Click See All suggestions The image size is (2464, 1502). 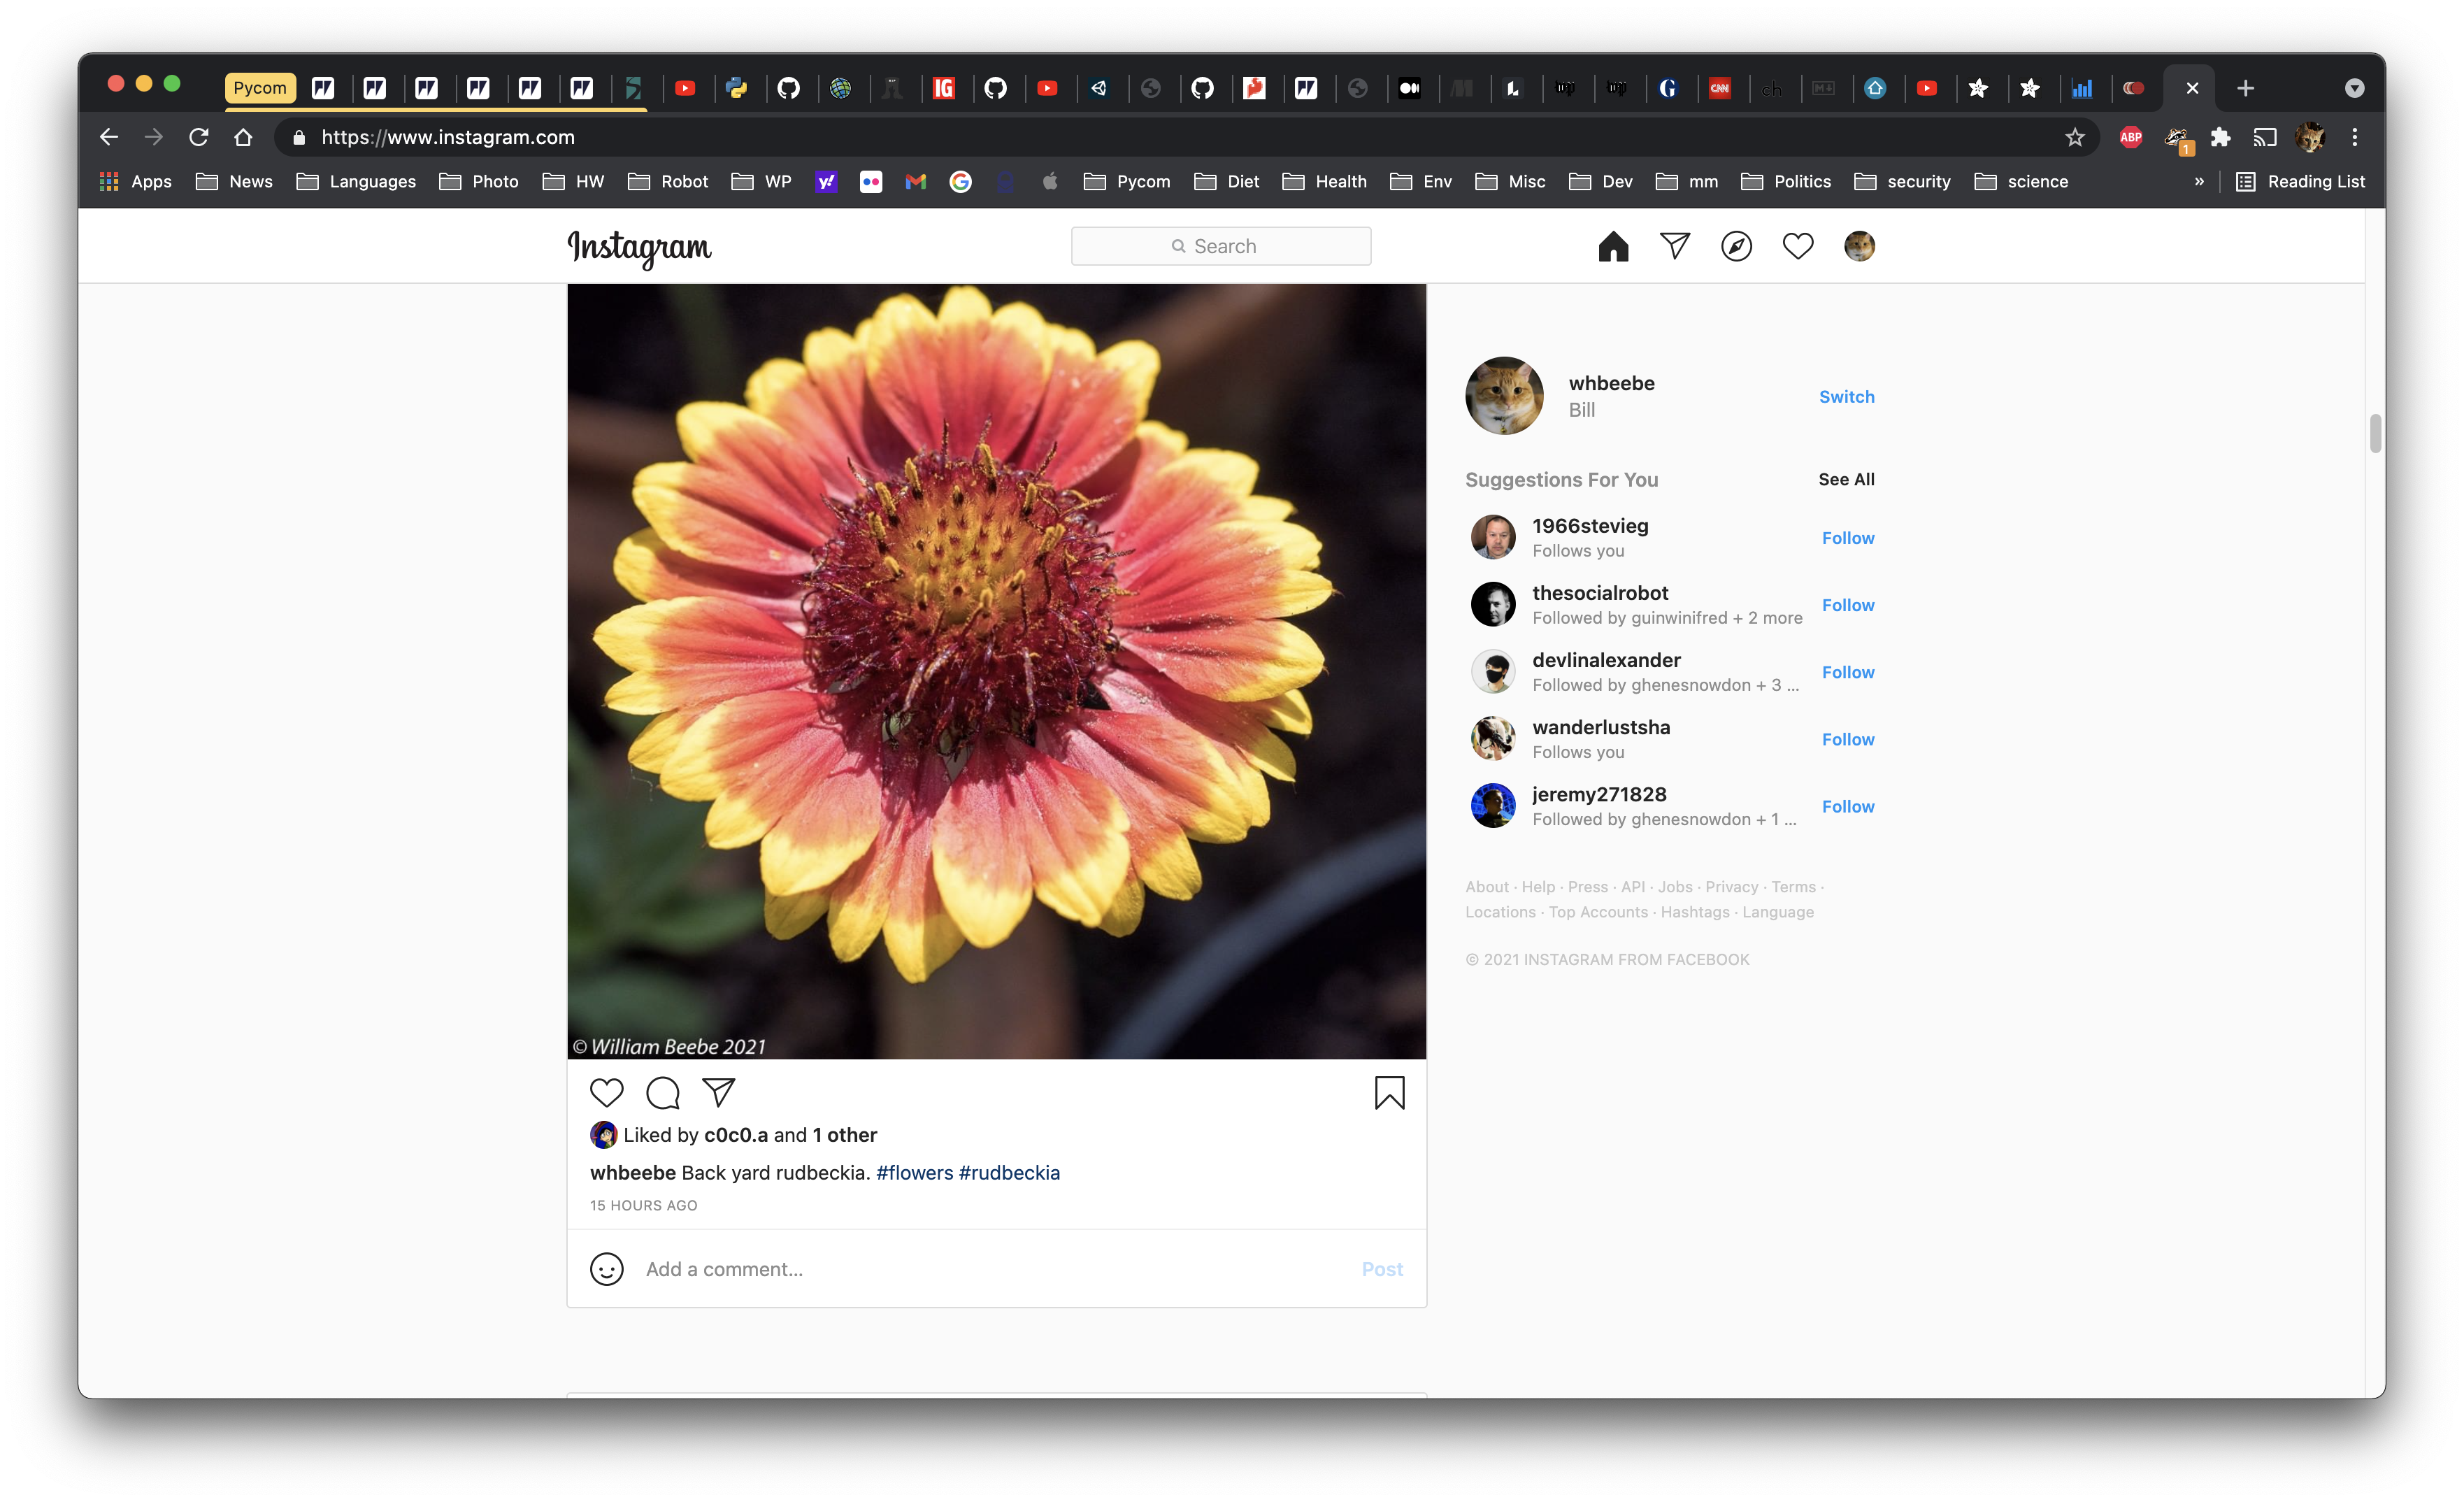1846,479
